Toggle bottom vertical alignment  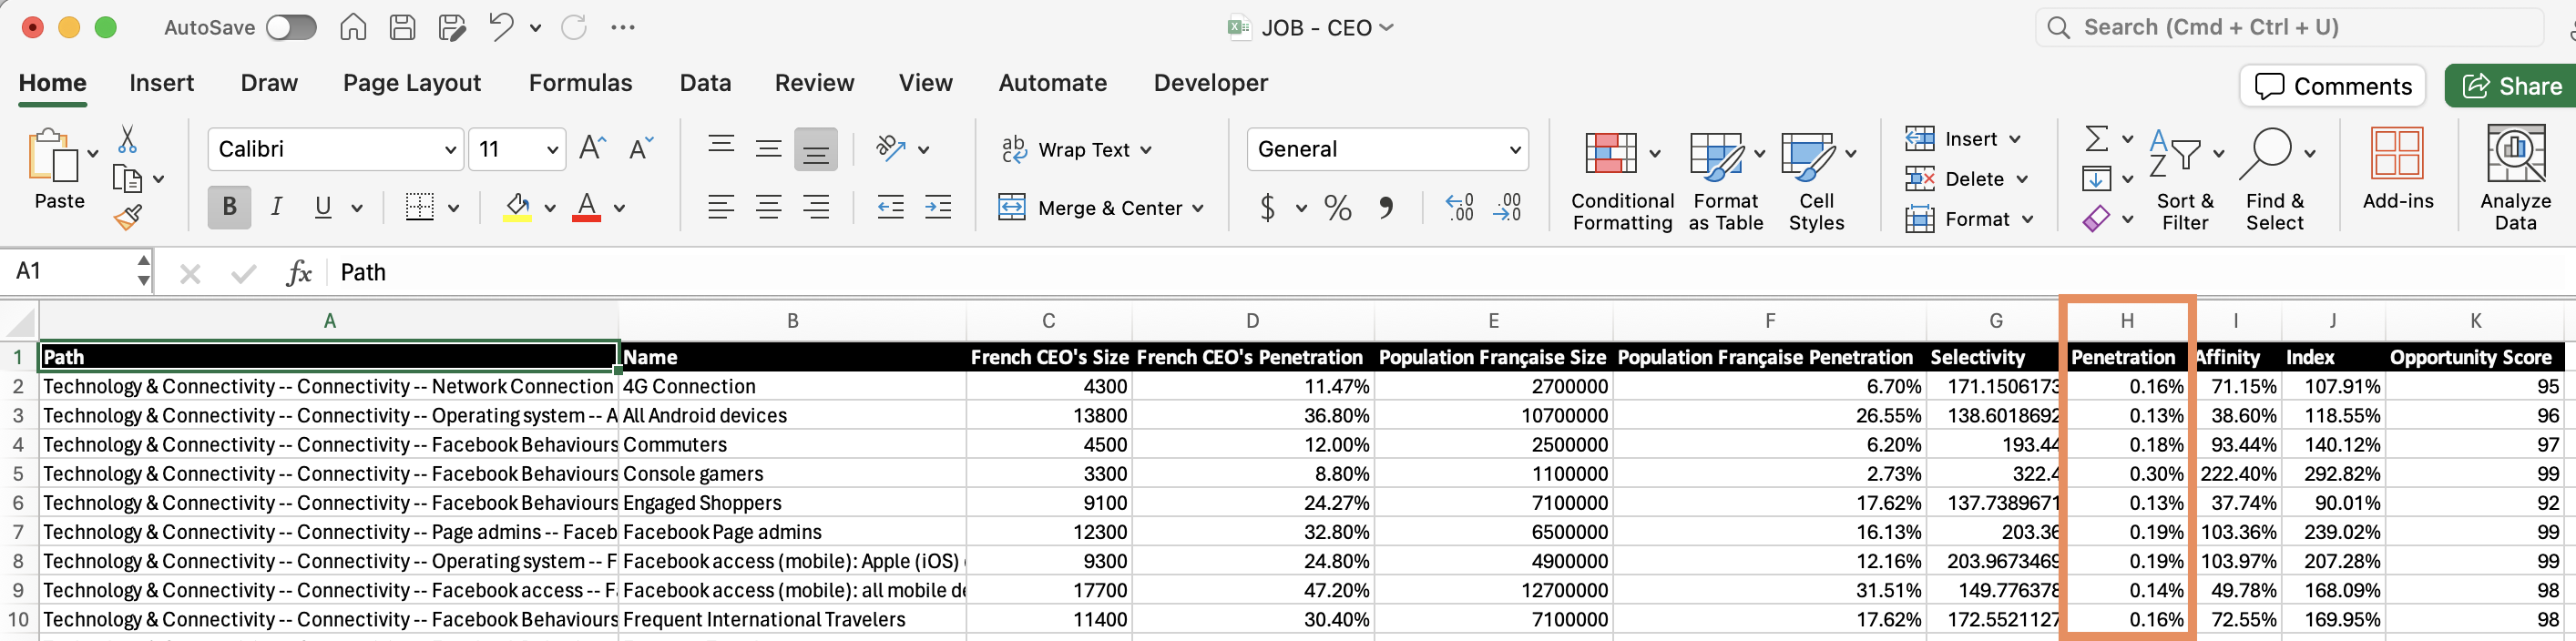click(816, 149)
